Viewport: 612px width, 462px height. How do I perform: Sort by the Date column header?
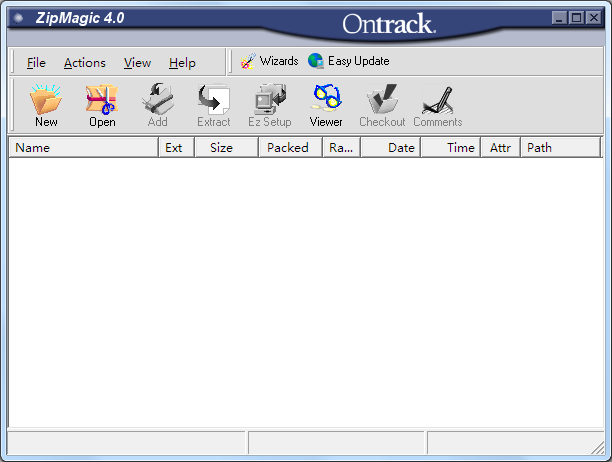coord(391,147)
